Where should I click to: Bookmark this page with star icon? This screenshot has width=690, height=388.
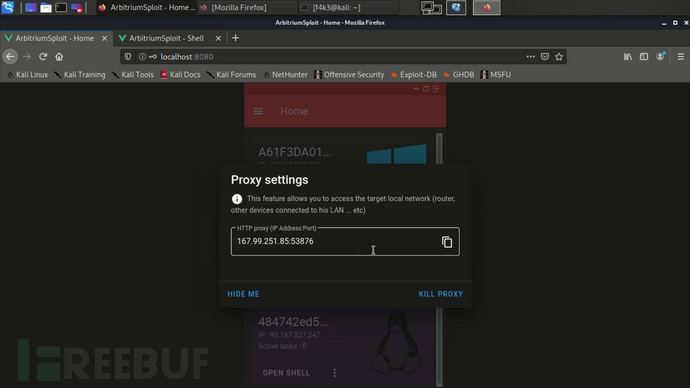click(559, 57)
